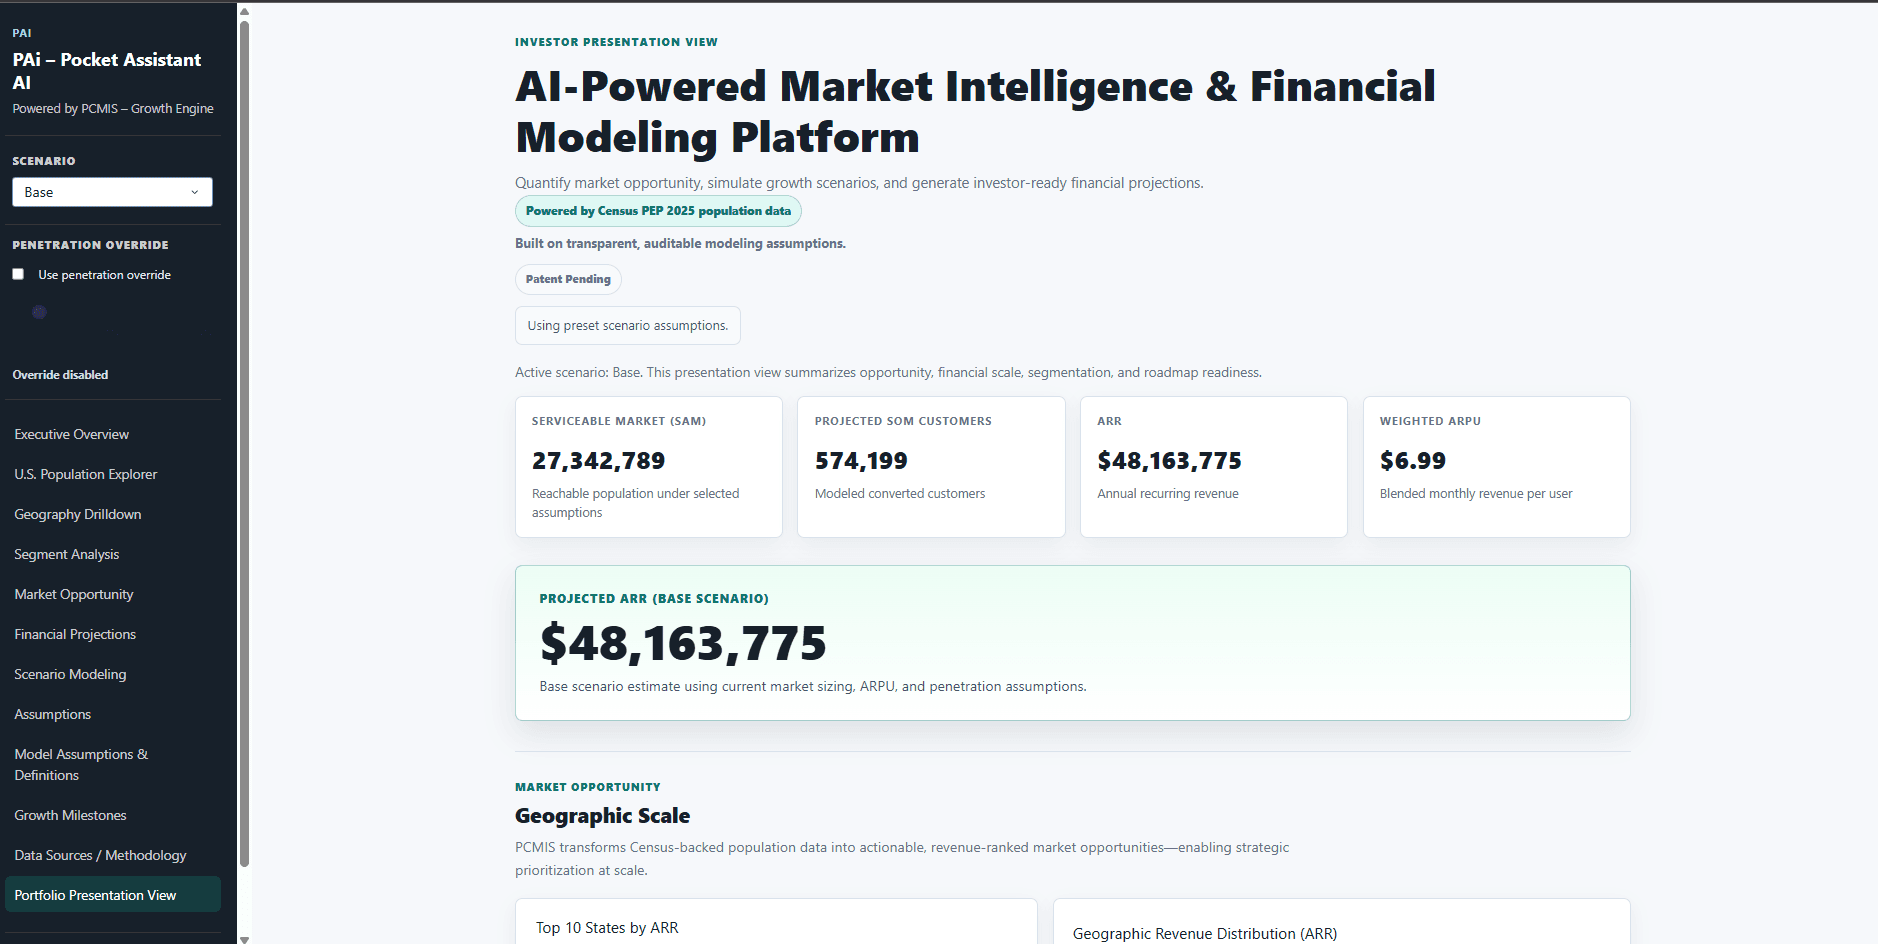The image size is (1878, 944).
Task: Open the Scenario dropdown showing Base
Action: pos(112,192)
